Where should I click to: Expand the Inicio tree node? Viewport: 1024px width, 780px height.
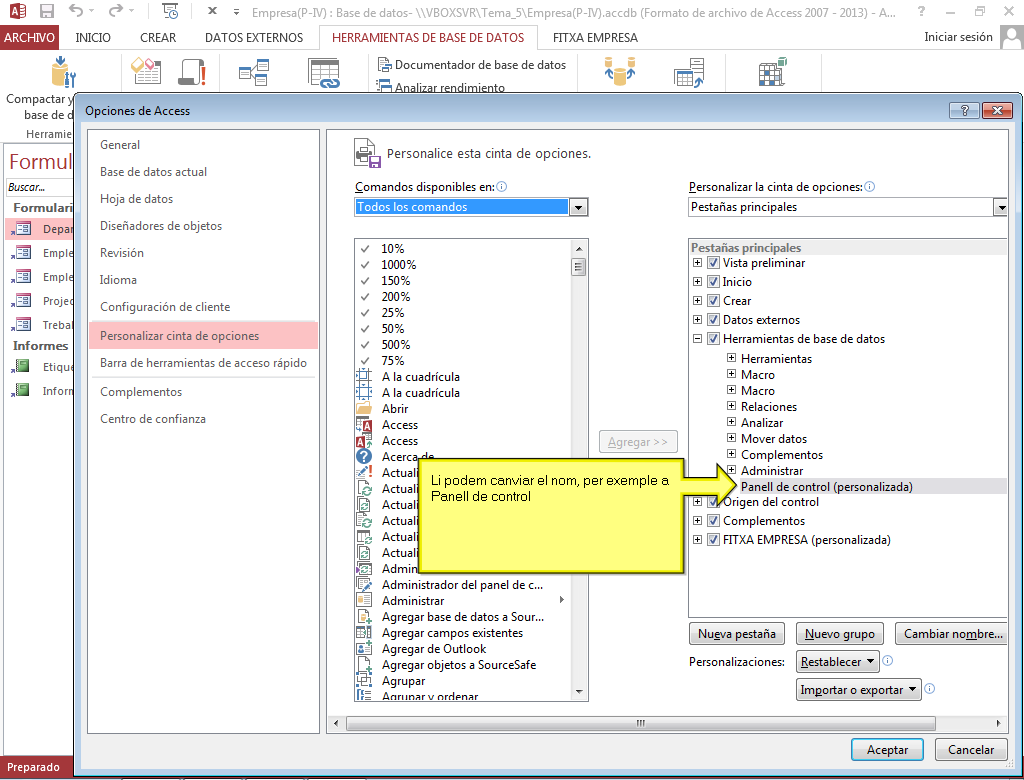[697, 282]
